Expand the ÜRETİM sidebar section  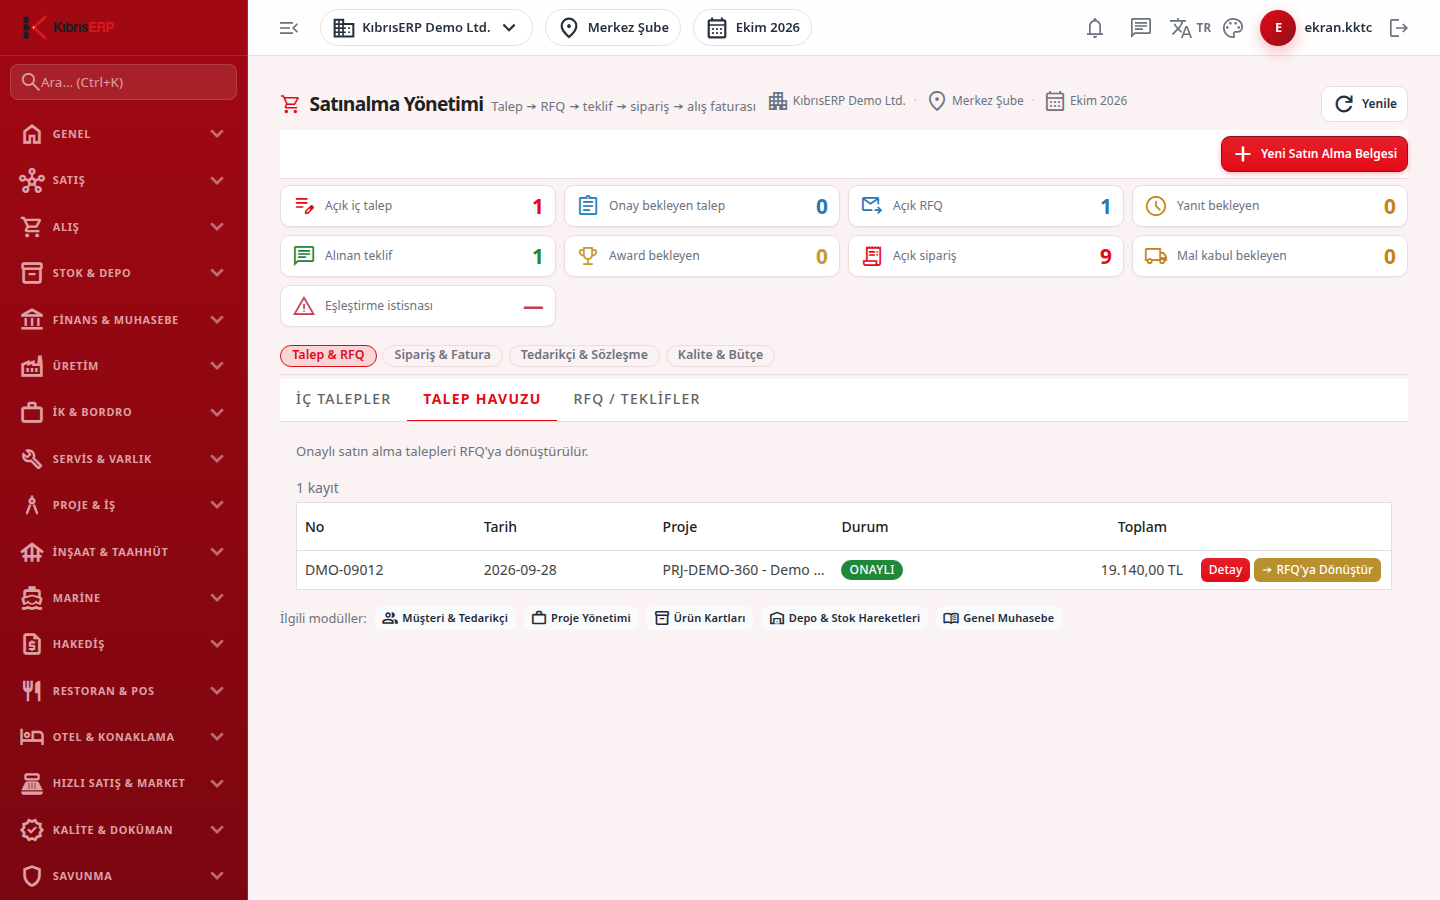pyautogui.click(x=123, y=366)
